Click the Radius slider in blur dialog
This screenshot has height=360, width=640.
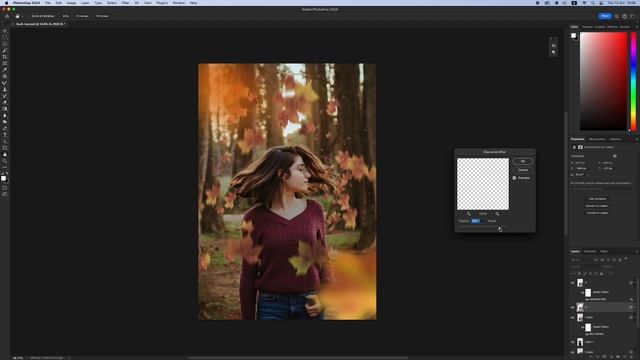coord(482,227)
